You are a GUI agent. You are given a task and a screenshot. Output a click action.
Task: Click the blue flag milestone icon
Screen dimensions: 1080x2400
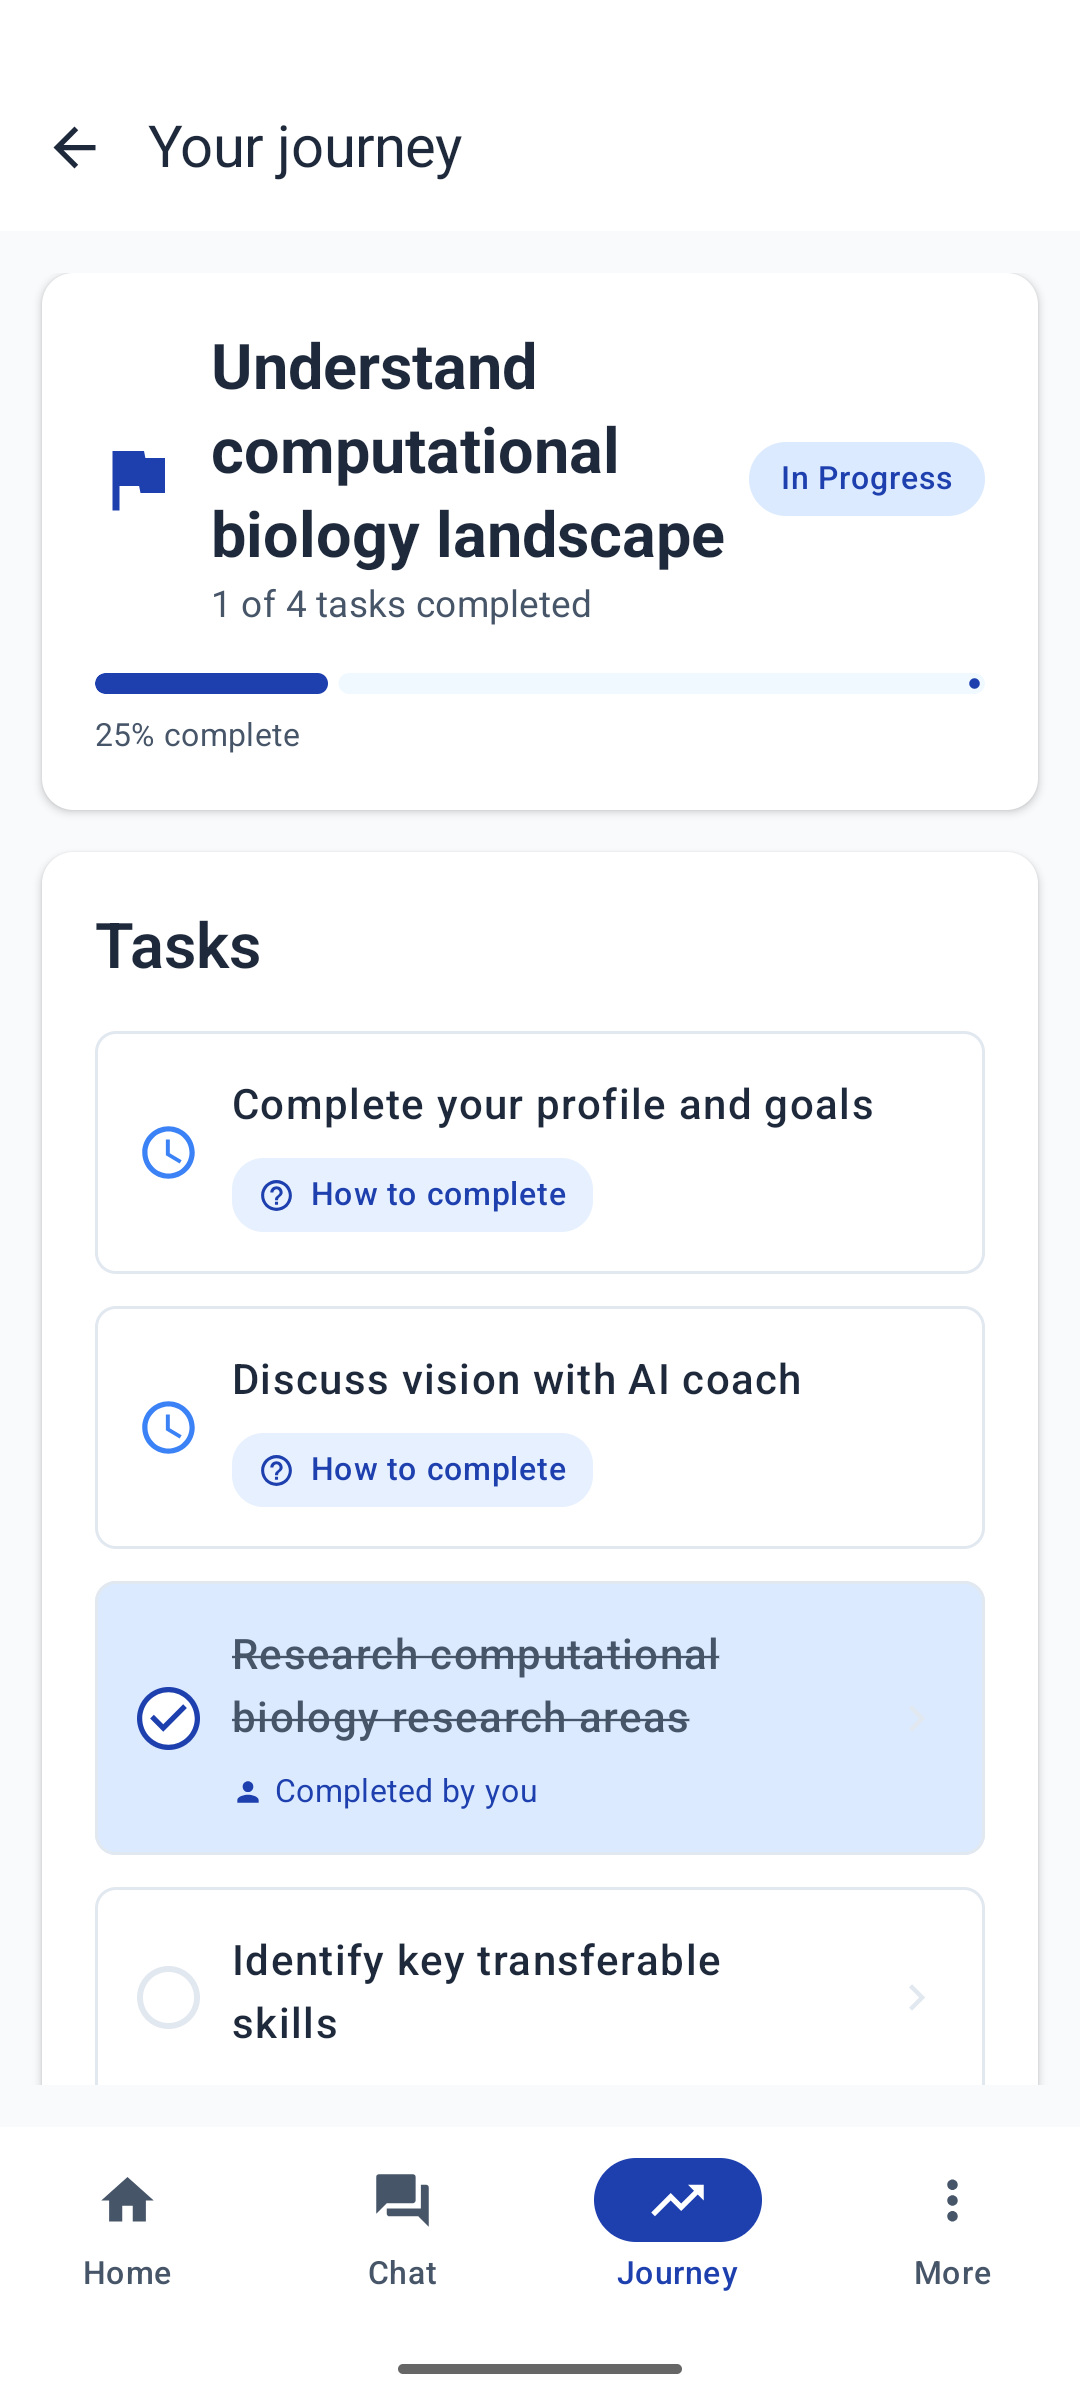[x=138, y=479]
